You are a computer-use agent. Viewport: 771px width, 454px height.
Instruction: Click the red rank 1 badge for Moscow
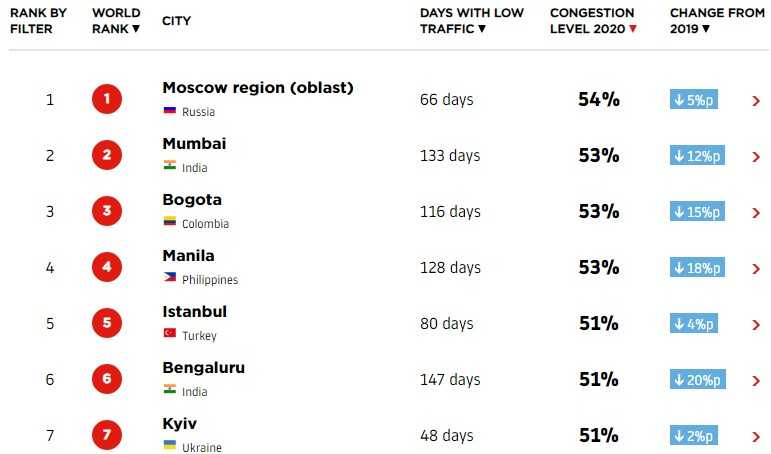tap(107, 99)
